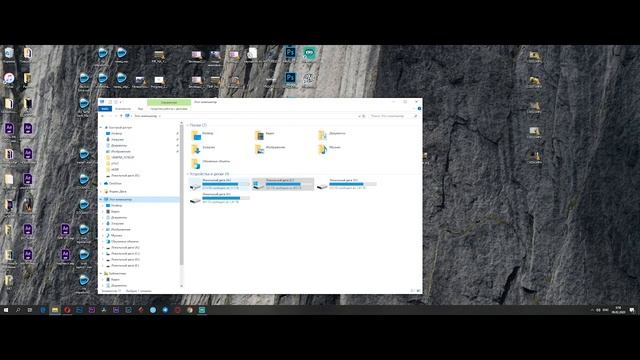Image resolution: width=640 pixels, height=360 pixels.
Task: Expand the OneDrive tree node
Action: [101, 184]
